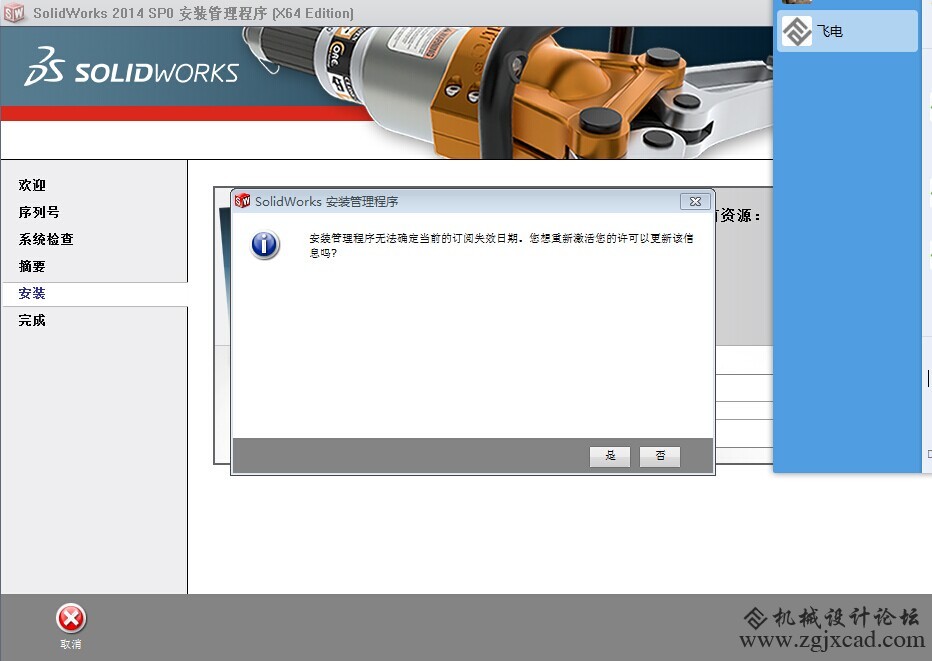932x661 pixels.
Task: Click the 取消 label below cancel icon
Action: (71, 644)
